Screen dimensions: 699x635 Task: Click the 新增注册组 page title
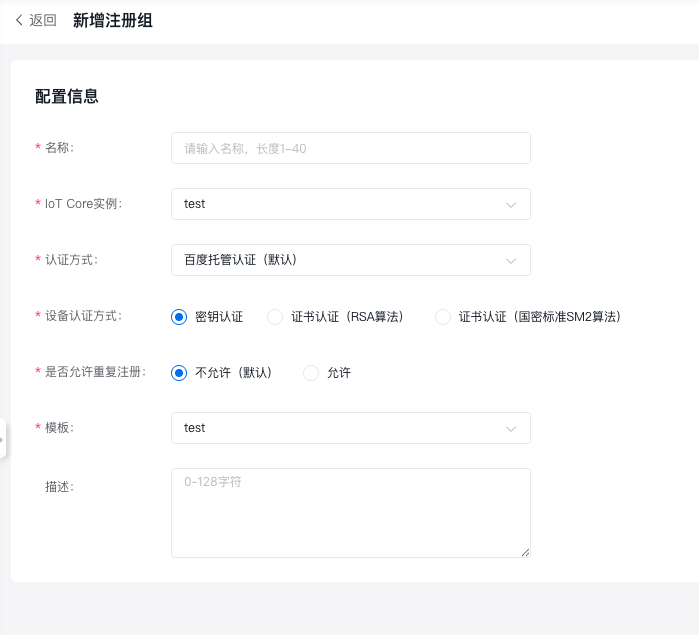[113, 20]
